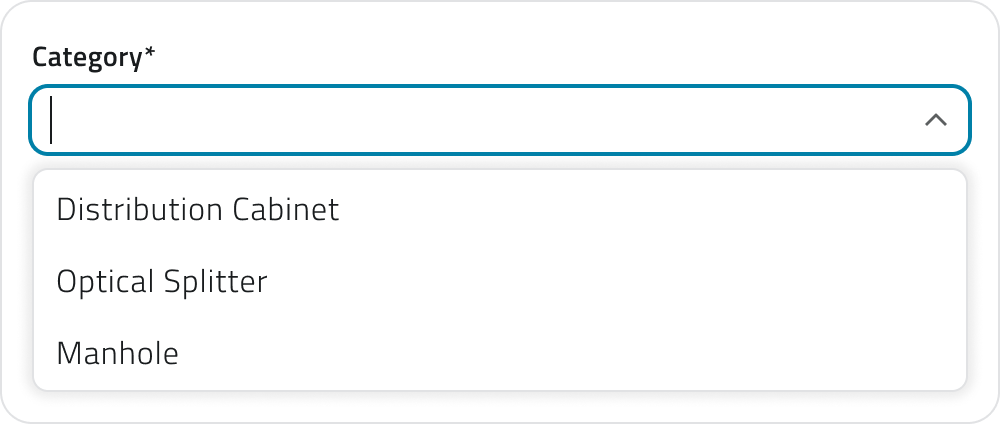Screen dimensions: 1000x424
Task: Collapse the Category dropdown with the chevron
Action: [x=935, y=121]
